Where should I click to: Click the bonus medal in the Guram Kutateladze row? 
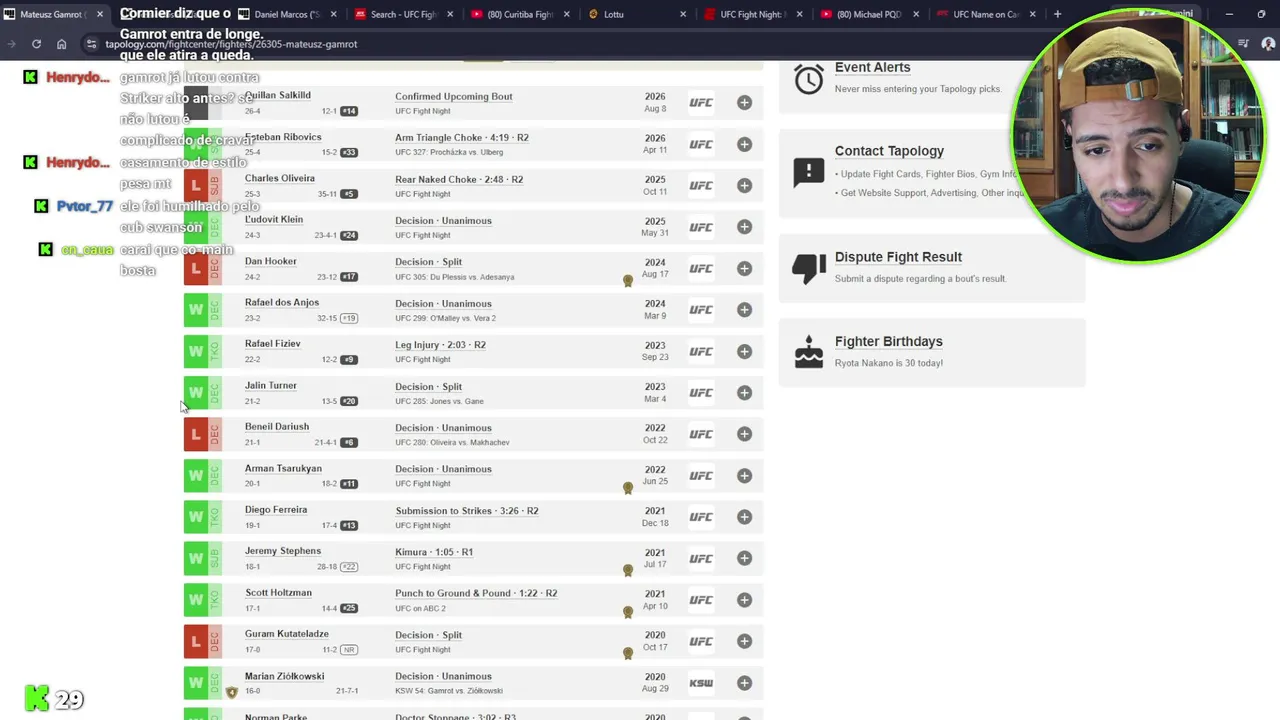pos(628,654)
